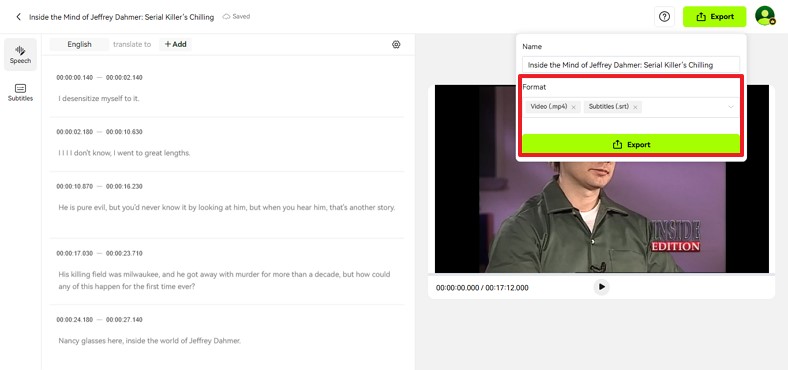Viewport: 788px width, 370px height.
Task: Click start timestamp 00:00:00.140
Action: click(75, 77)
